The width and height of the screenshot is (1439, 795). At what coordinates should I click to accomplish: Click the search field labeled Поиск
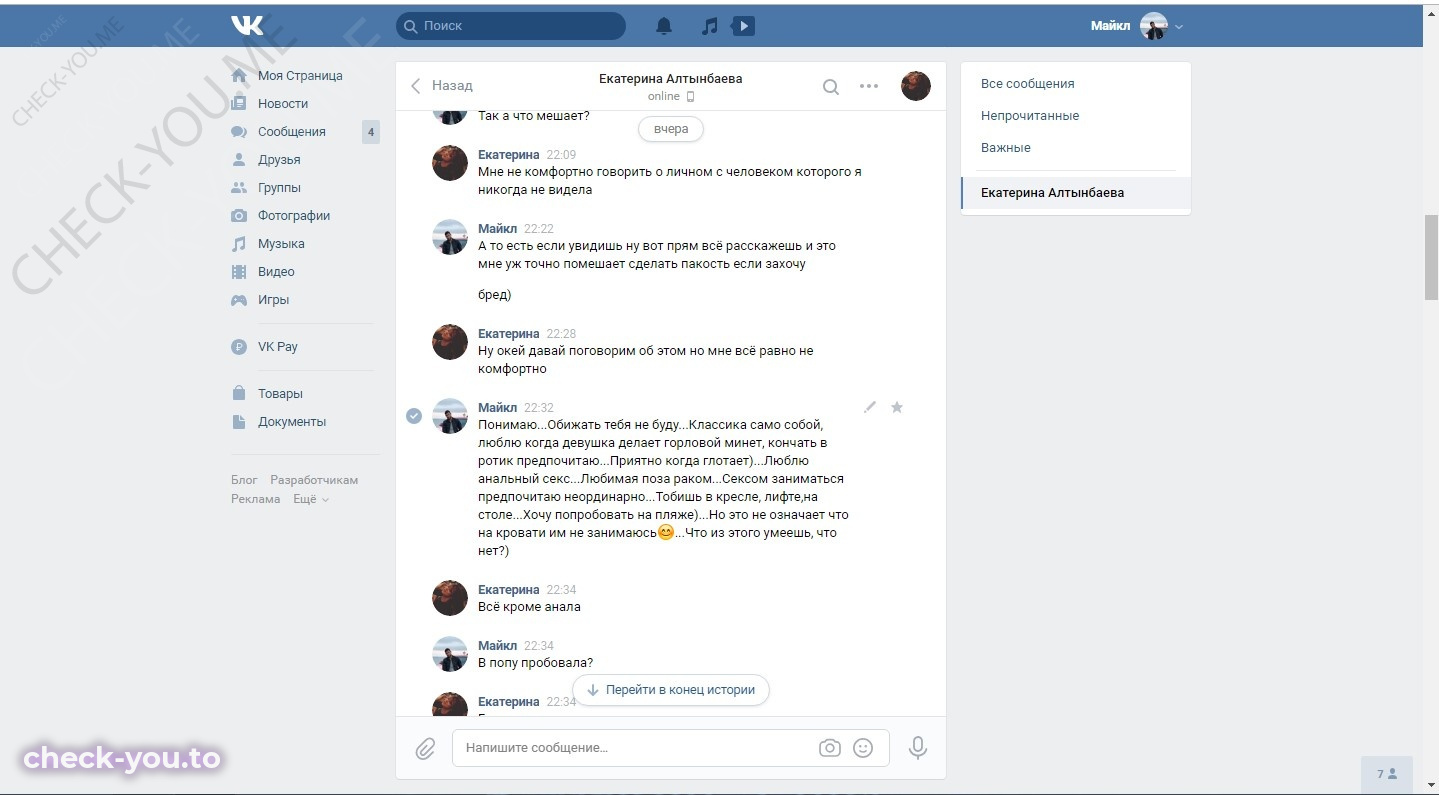pos(511,26)
